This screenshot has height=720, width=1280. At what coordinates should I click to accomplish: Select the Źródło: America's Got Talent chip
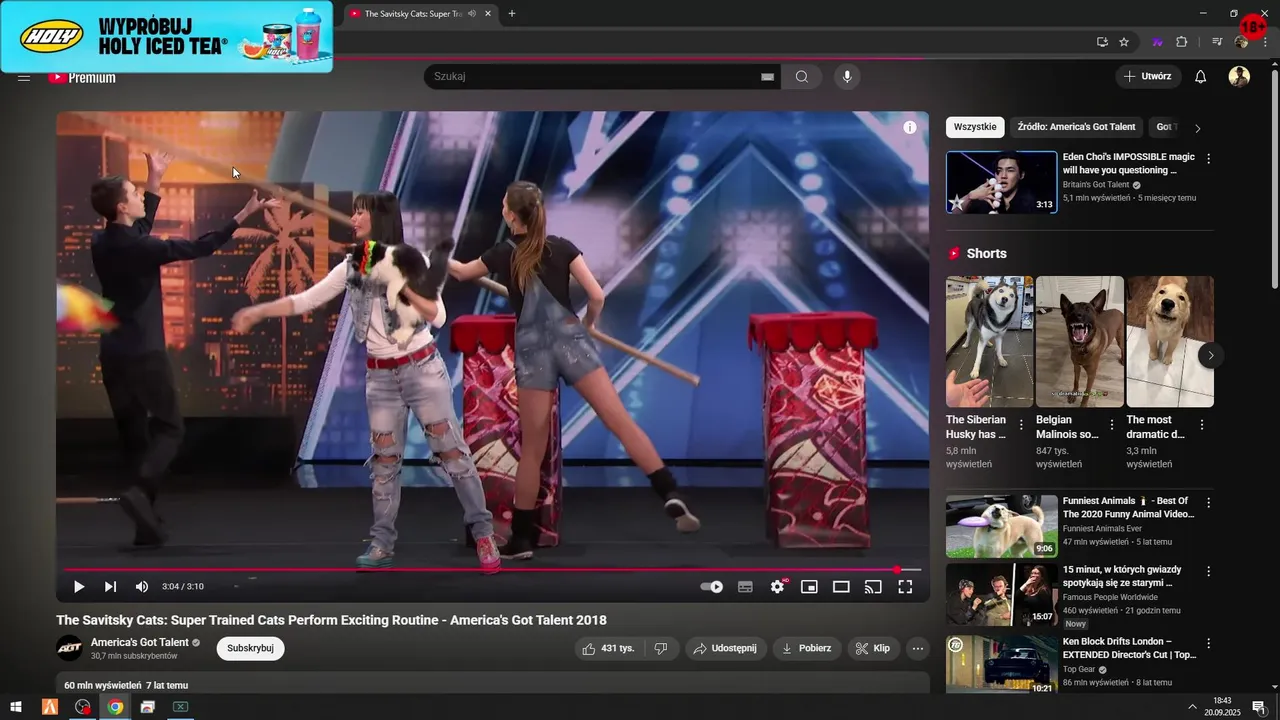[1076, 127]
